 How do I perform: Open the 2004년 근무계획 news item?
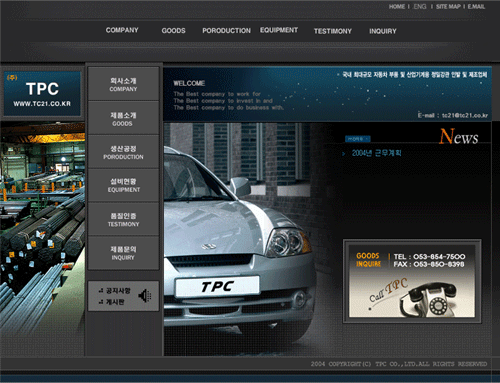(376, 153)
